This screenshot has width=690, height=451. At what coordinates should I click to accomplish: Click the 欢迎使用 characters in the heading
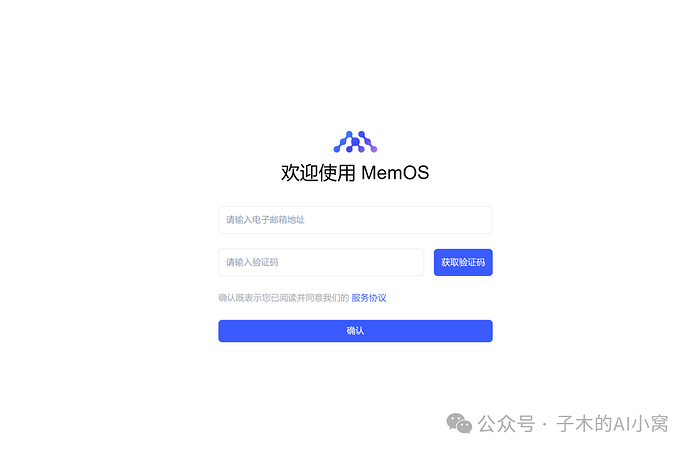(x=318, y=172)
